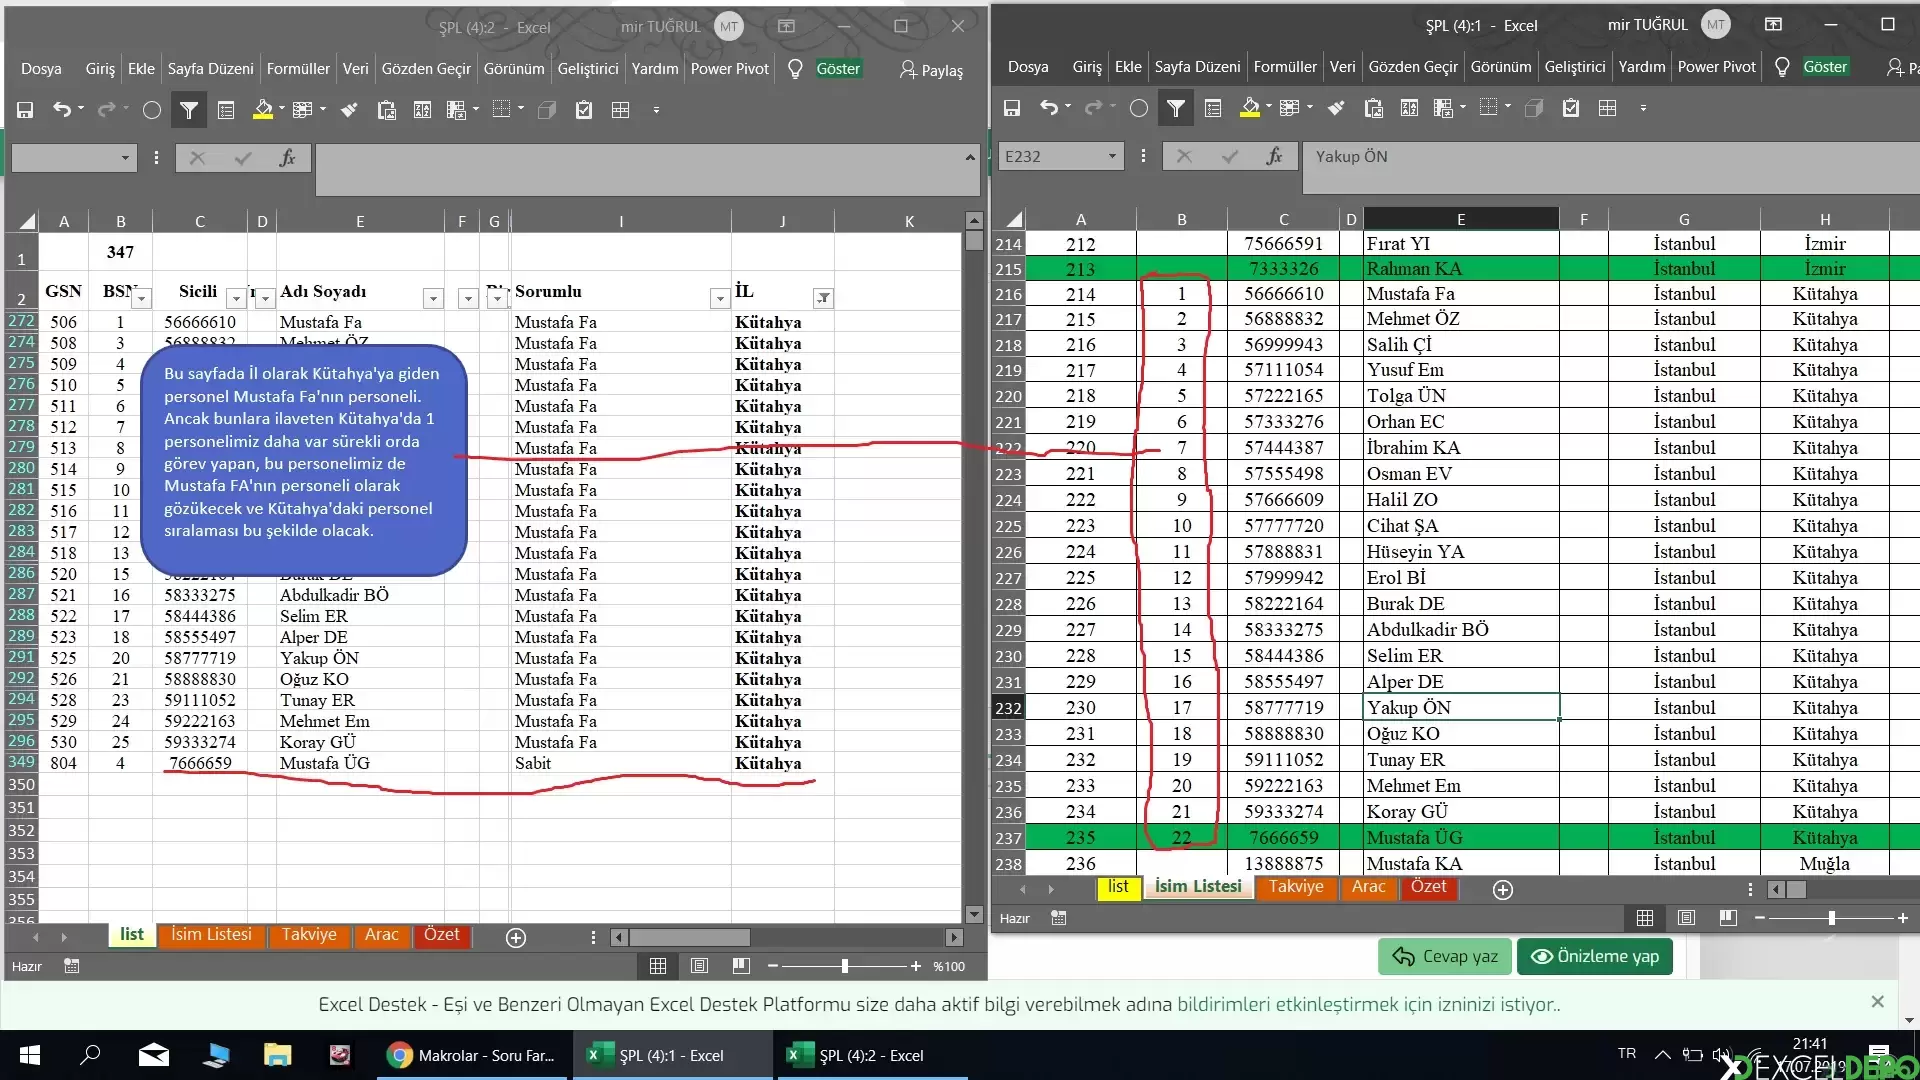Select Takviye sheet tab in right window
Viewport: 1920px width, 1080px height.
[x=1296, y=887]
